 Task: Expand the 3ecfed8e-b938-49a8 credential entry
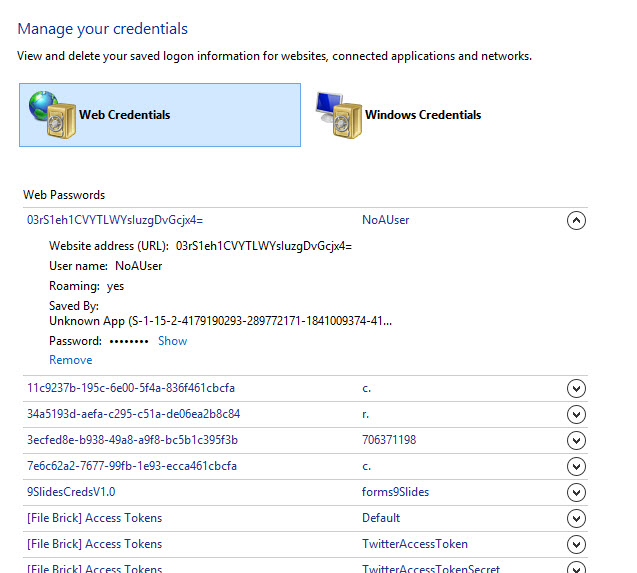click(x=576, y=441)
